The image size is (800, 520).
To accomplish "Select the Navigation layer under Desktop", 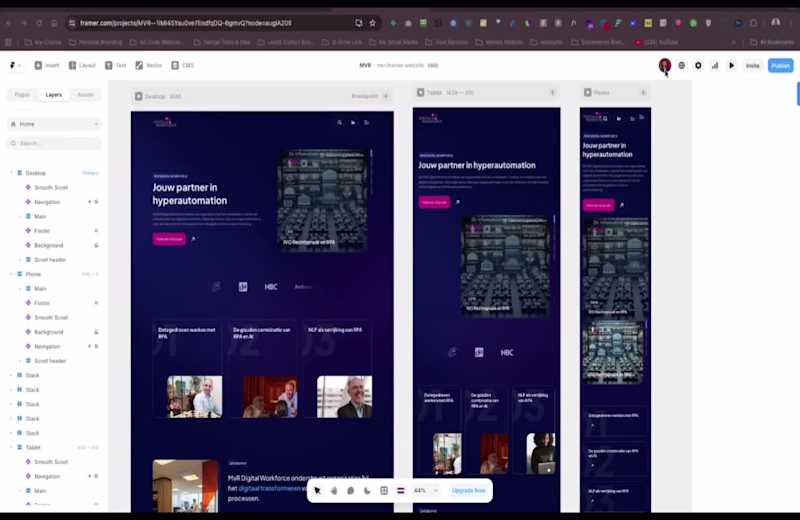I will pyautogui.click(x=47, y=202).
